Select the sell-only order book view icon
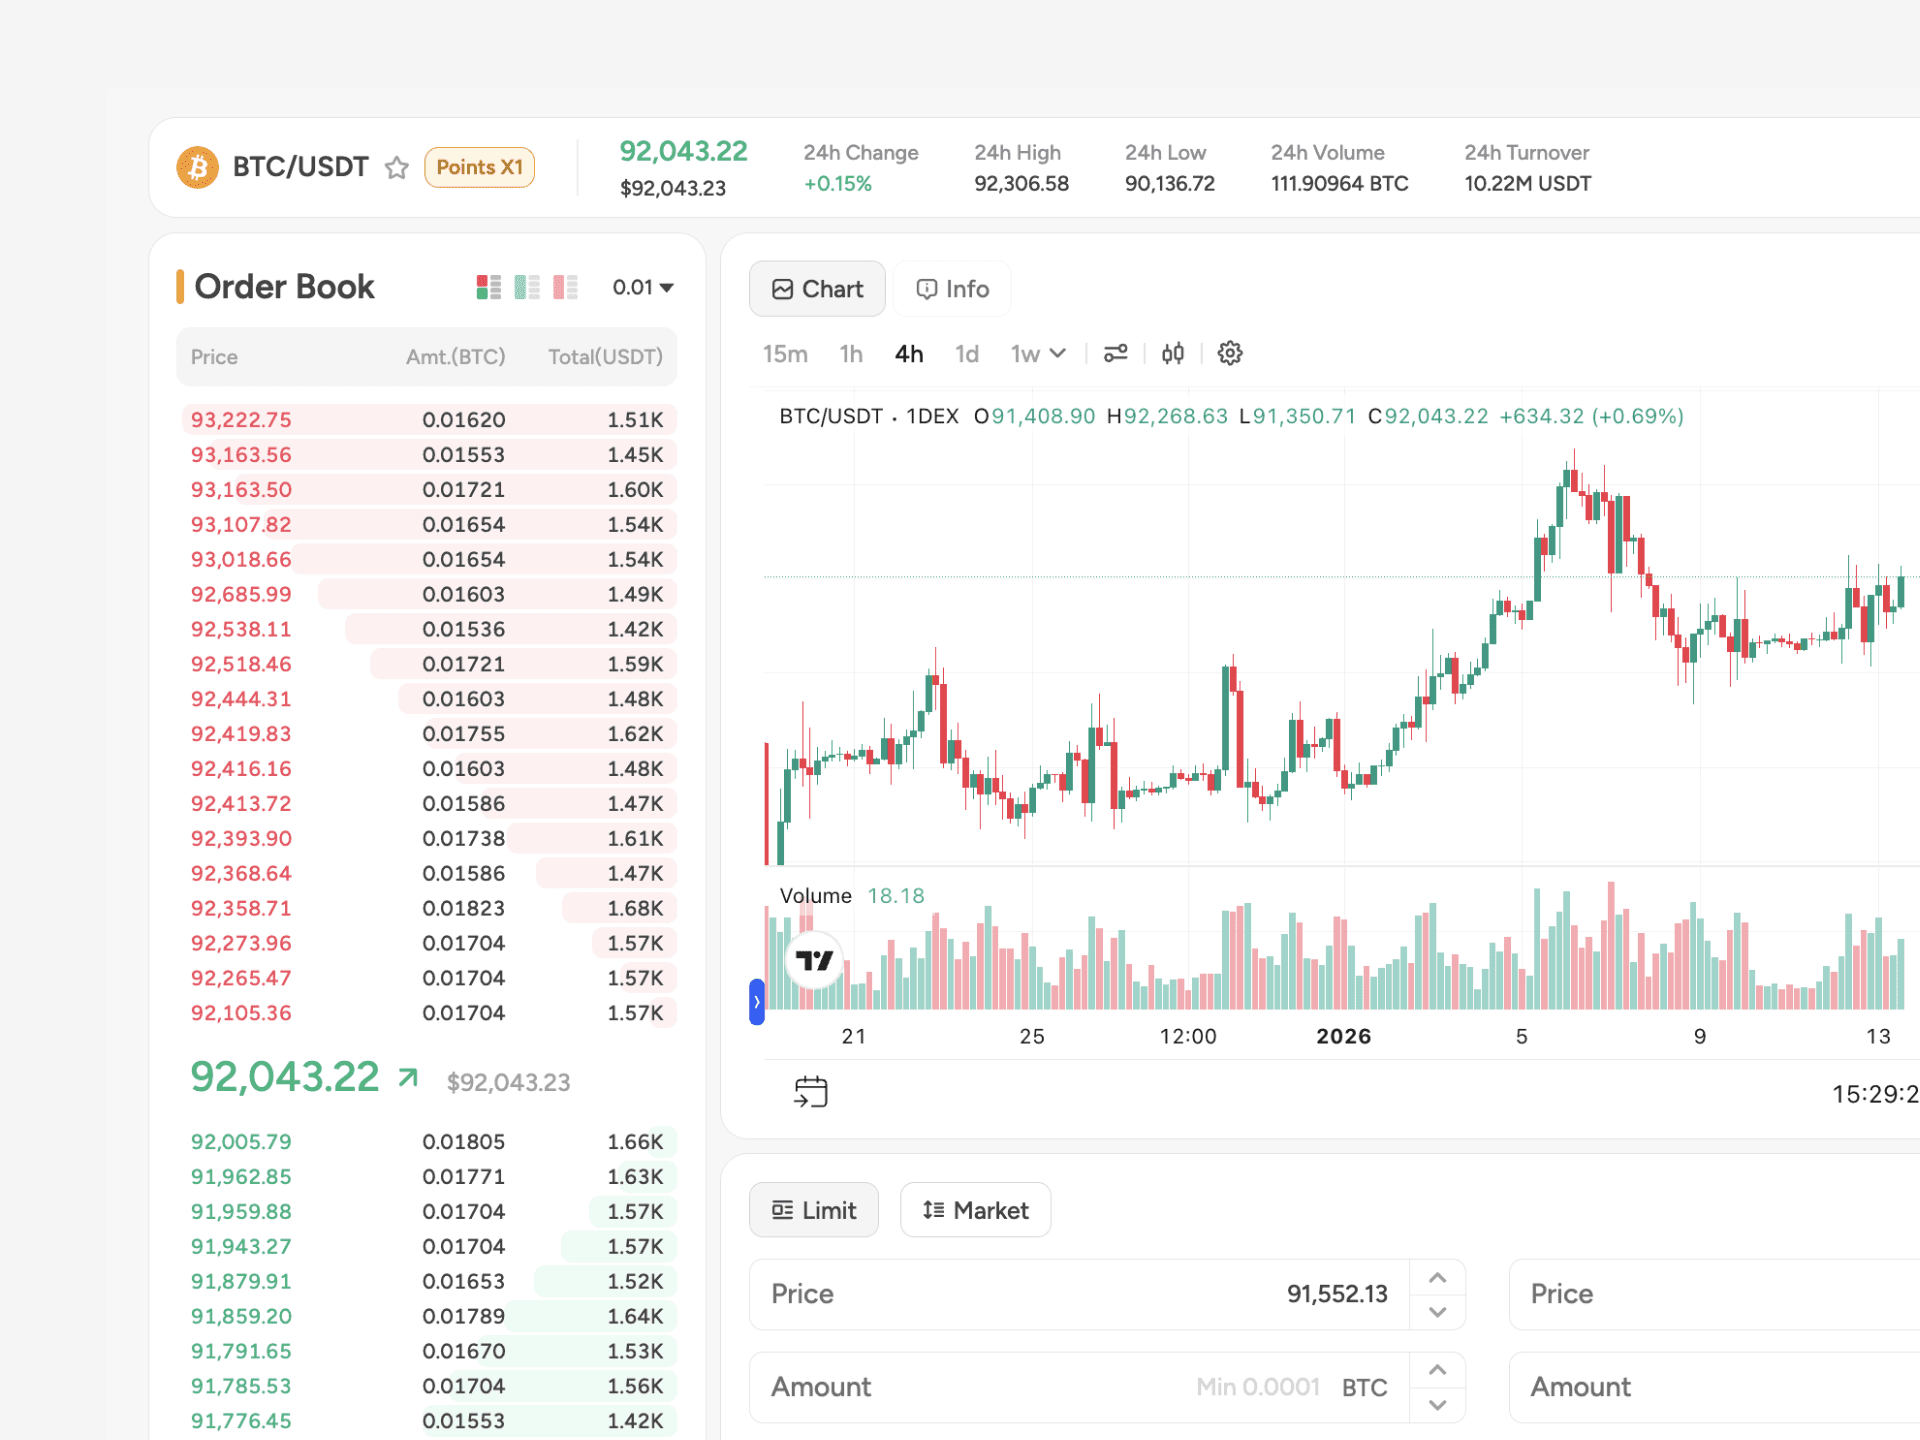1920x1440 pixels. point(565,288)
